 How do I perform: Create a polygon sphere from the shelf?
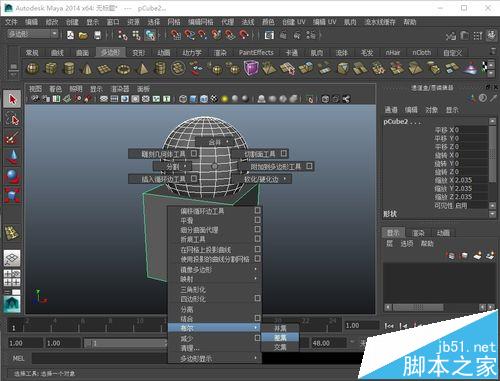(x=32, y=68)
